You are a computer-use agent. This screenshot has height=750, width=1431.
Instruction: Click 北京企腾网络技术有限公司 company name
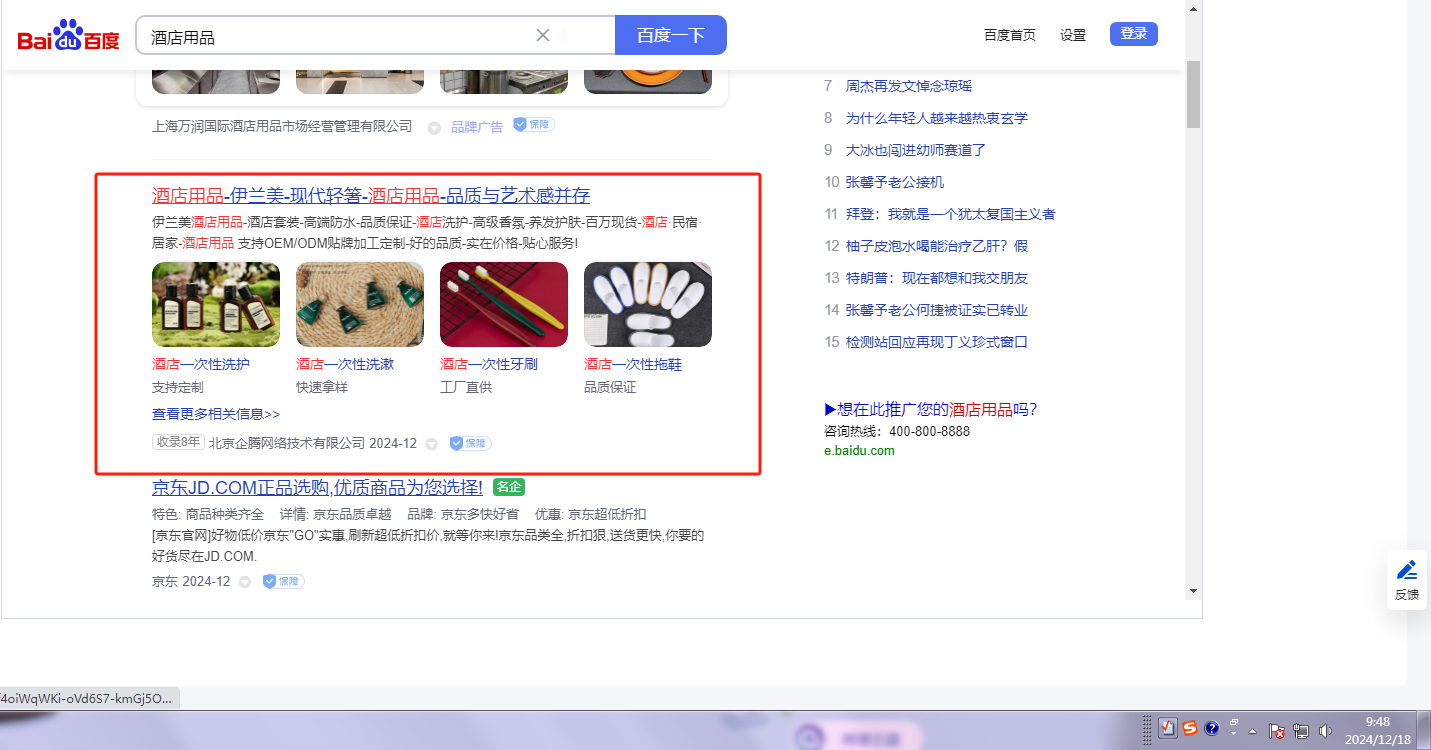click(287, 443)
